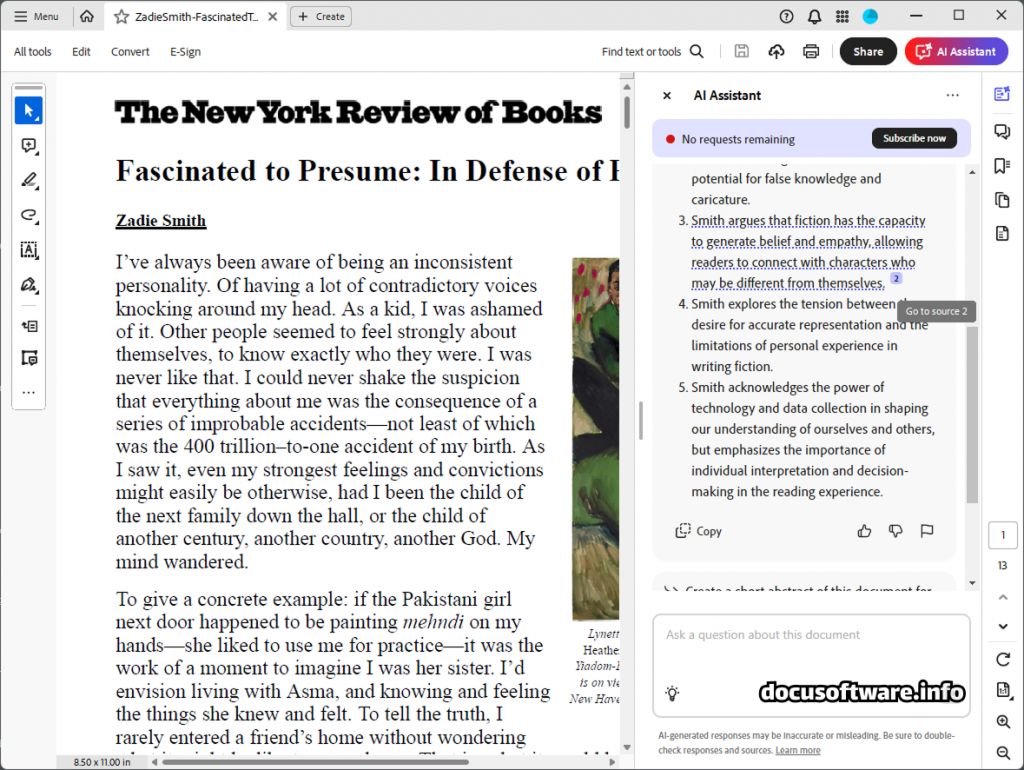Click the thumbs up feedback icon
This screenshot has width=1024, height=770.
coord(864,531)
